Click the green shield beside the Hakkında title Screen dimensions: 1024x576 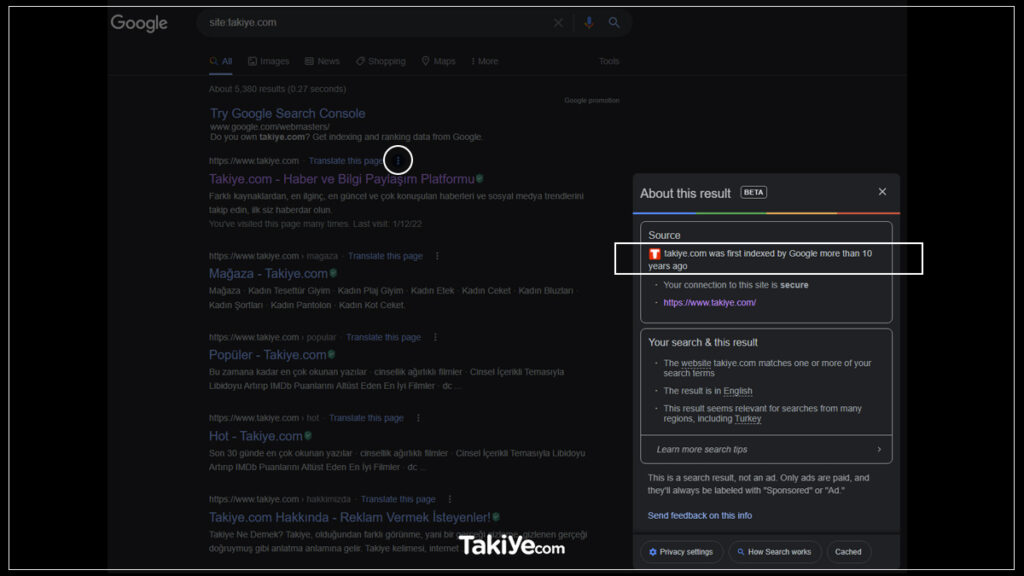pyautogui.click(x=496, y=517)
